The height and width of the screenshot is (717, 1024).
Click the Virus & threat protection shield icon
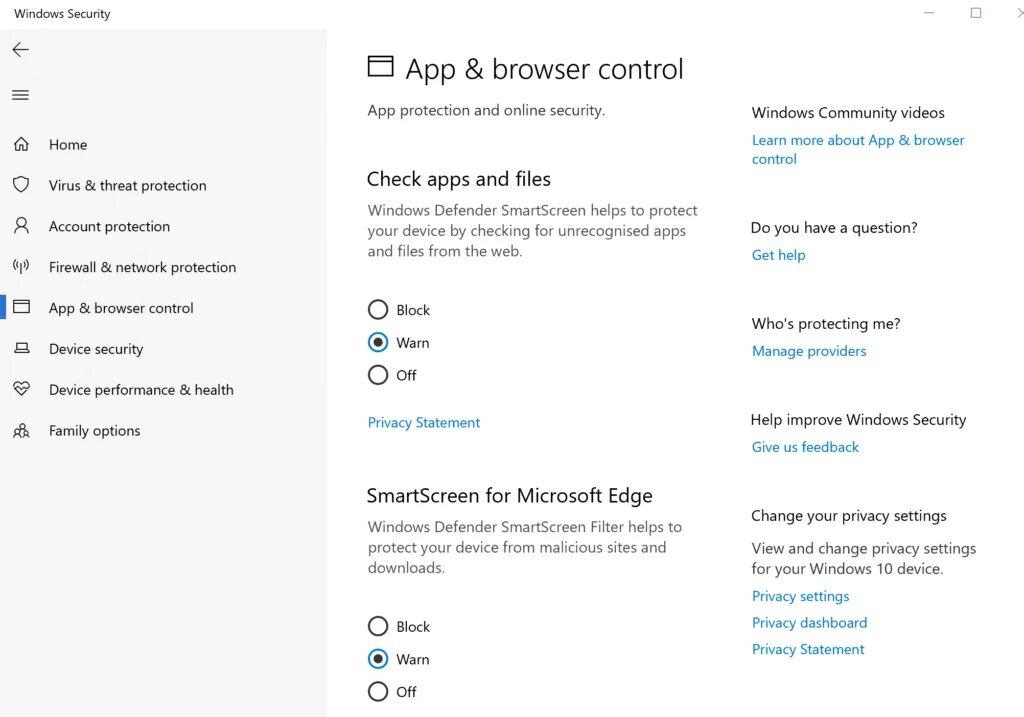[21, 185]
